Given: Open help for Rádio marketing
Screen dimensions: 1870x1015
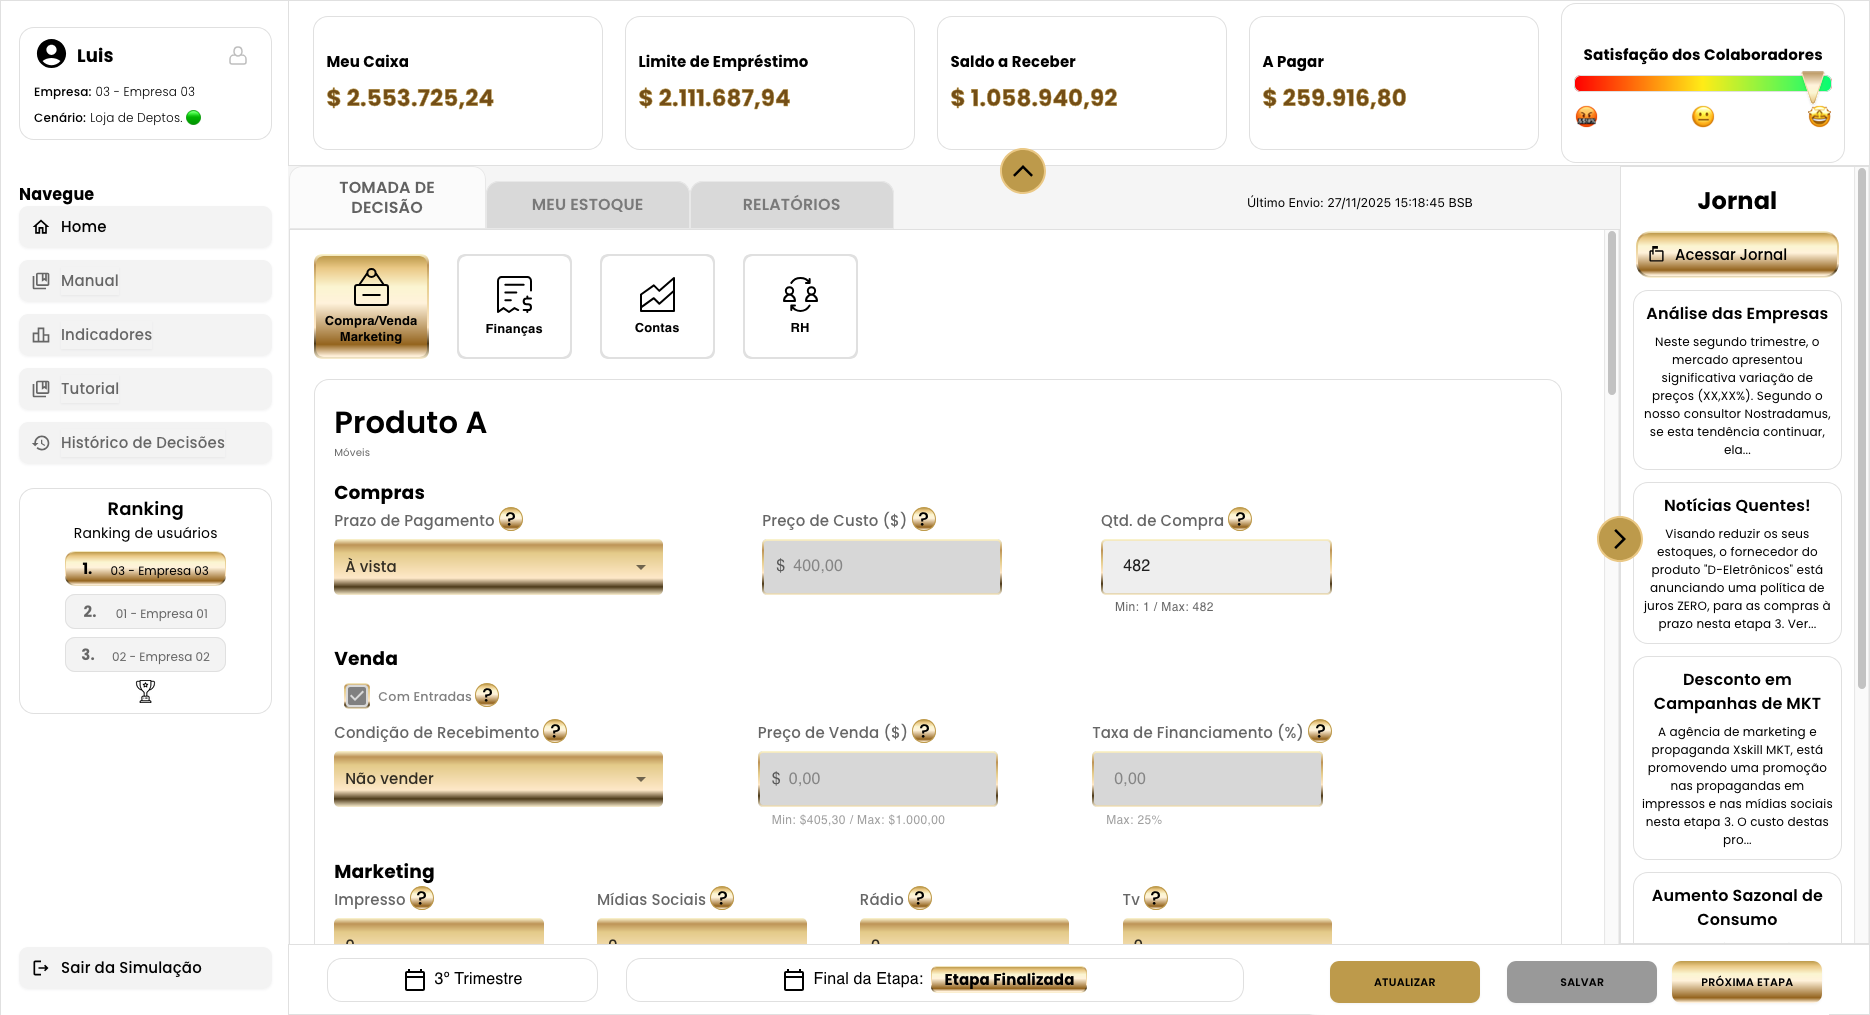Looking at the screenshot, I should [x=920, y=898].
